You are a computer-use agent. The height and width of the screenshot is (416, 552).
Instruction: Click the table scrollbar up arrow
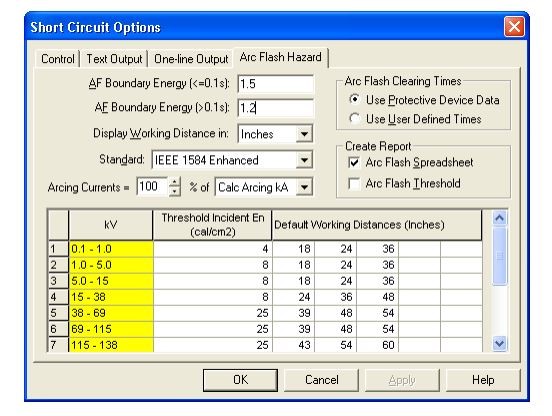(500, 218)
